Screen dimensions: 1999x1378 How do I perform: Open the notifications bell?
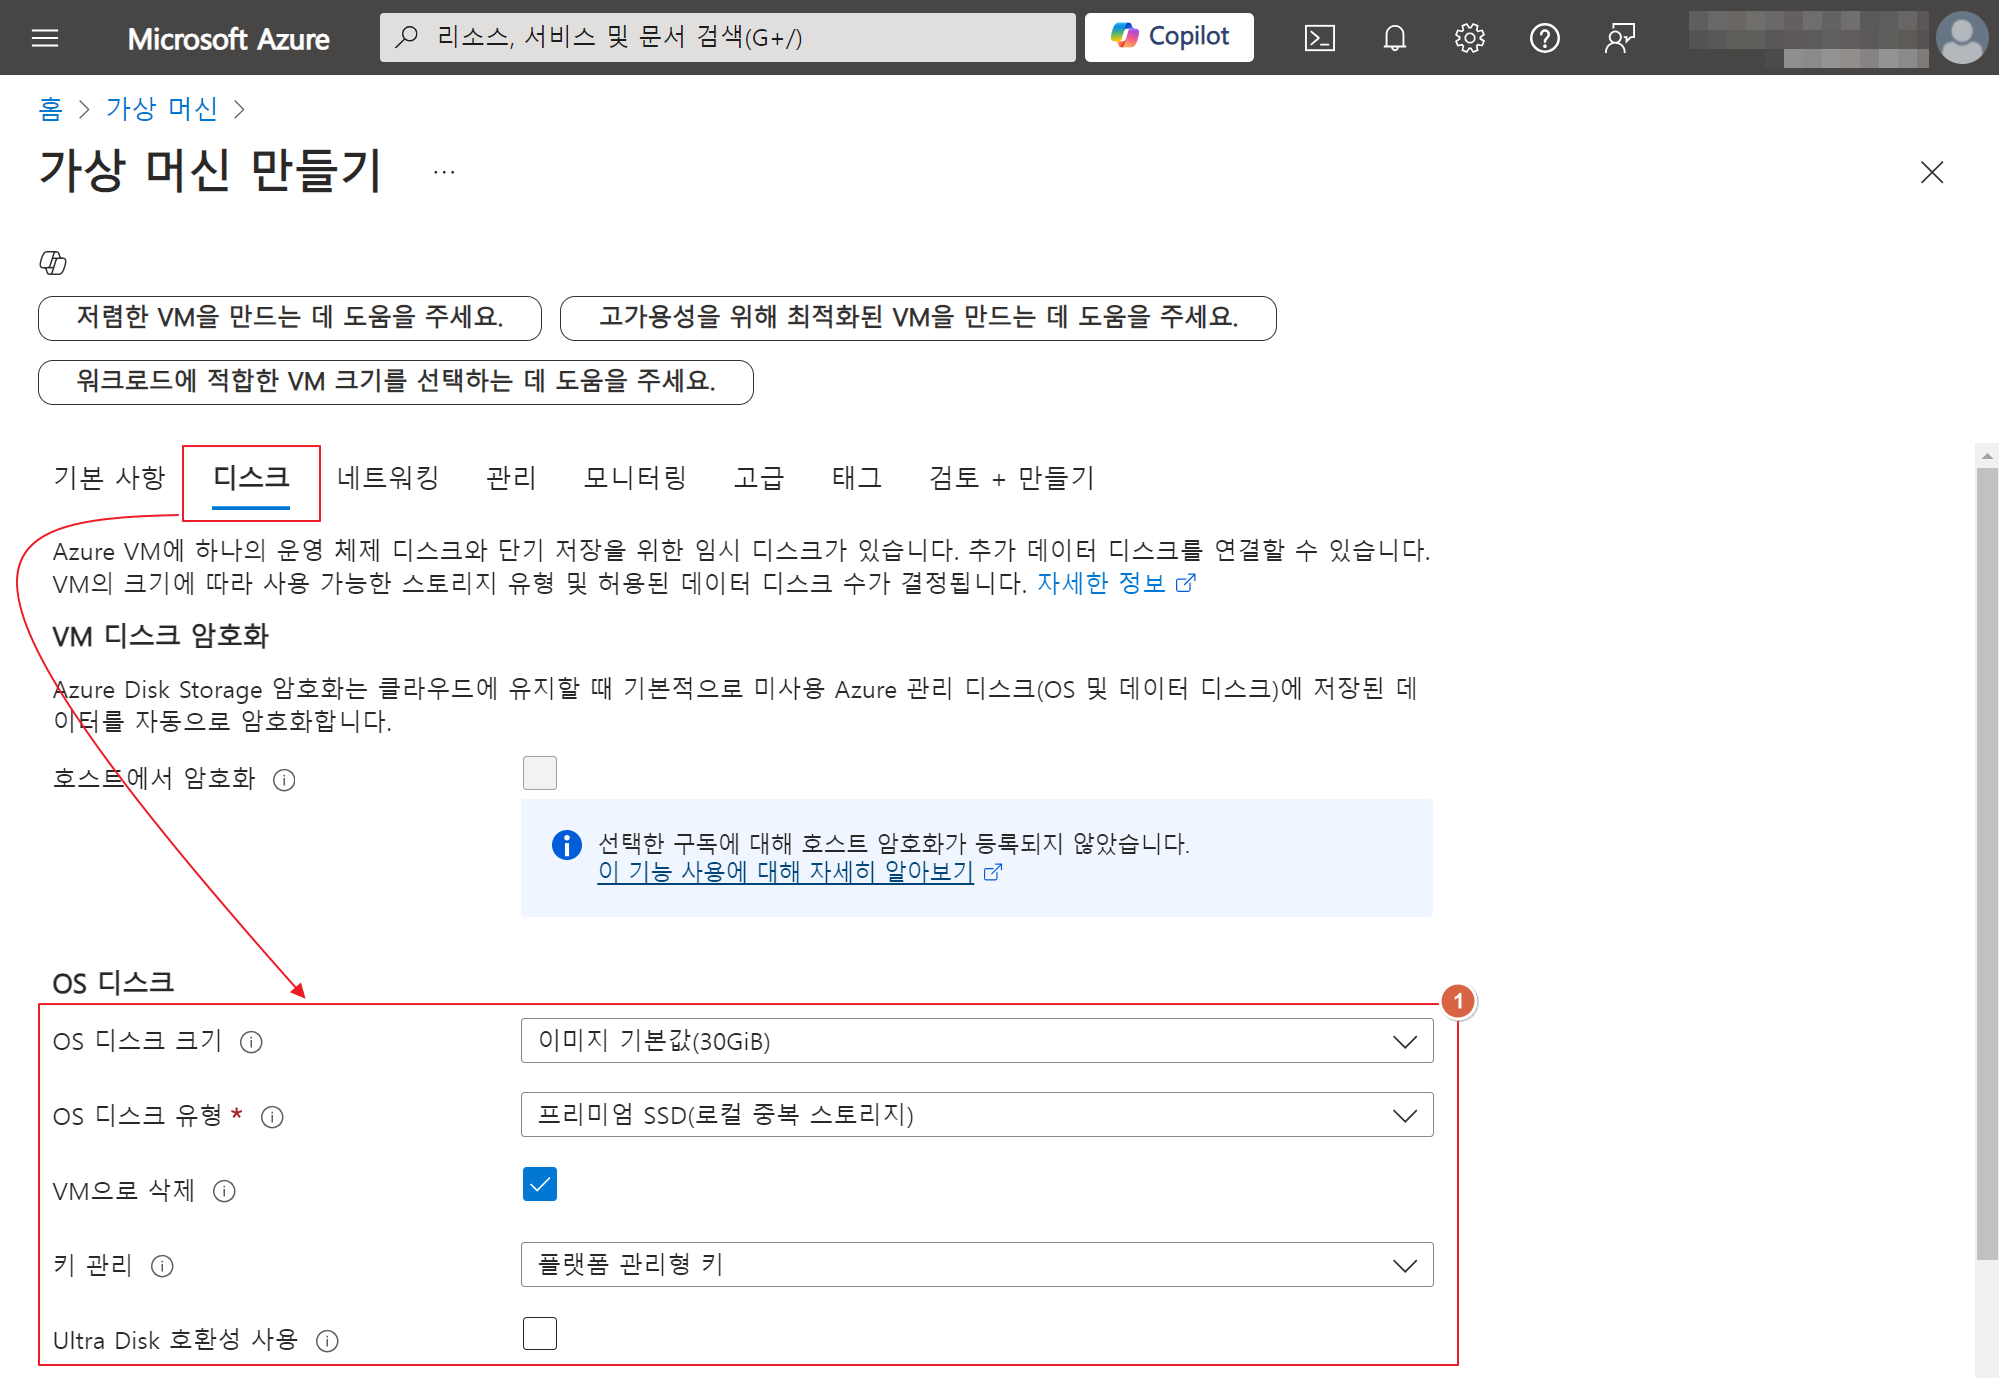point(1394,38)
